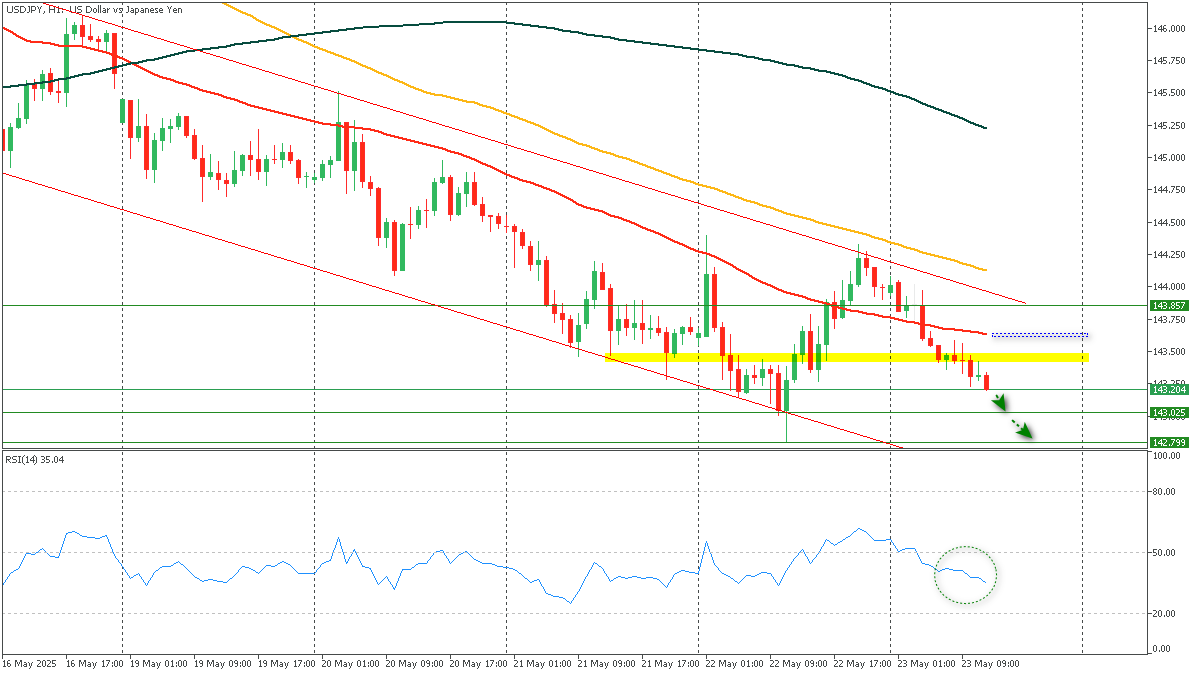Screen dimensions: 1200x675
Task: Click the 144.500 price axis label
Action: [x=1169, y=223]
